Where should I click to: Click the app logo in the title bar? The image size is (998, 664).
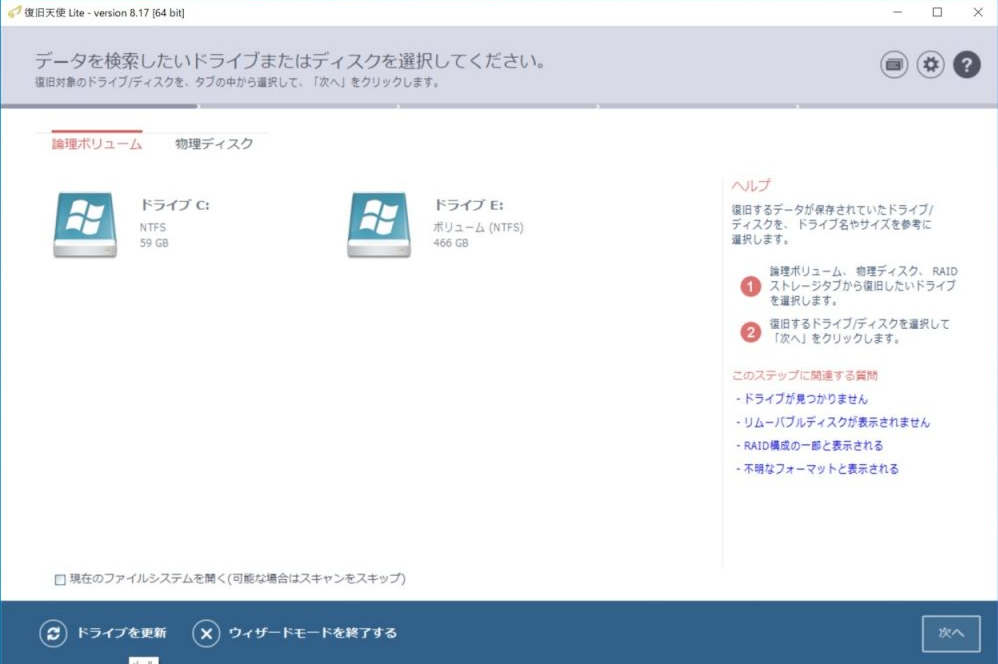click(x=14, y=12)
